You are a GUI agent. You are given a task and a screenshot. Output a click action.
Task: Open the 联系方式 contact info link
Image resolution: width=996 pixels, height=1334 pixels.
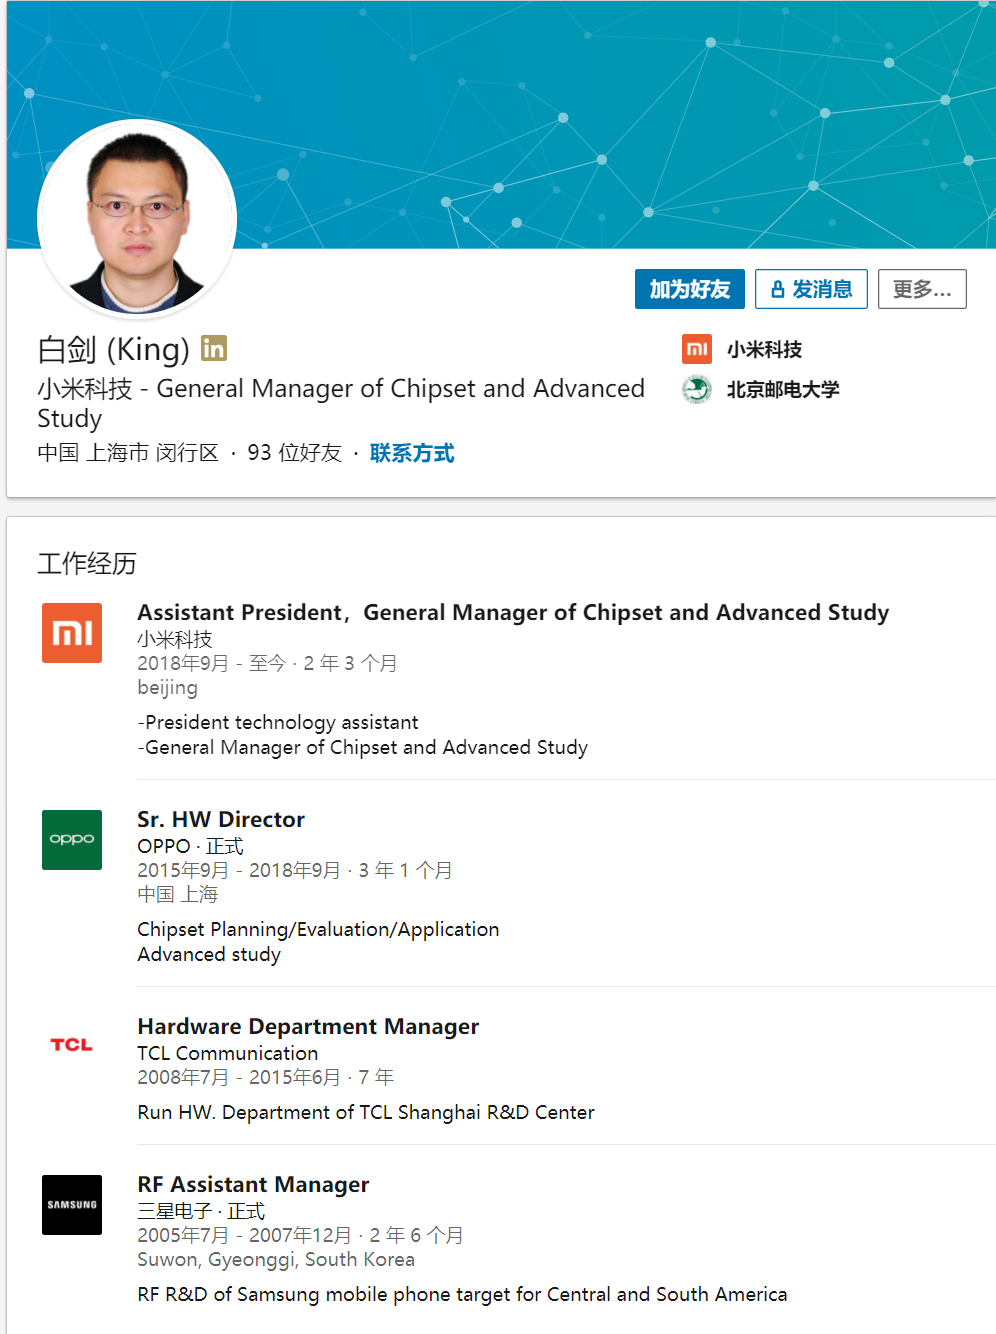click(x=412, y=453)
